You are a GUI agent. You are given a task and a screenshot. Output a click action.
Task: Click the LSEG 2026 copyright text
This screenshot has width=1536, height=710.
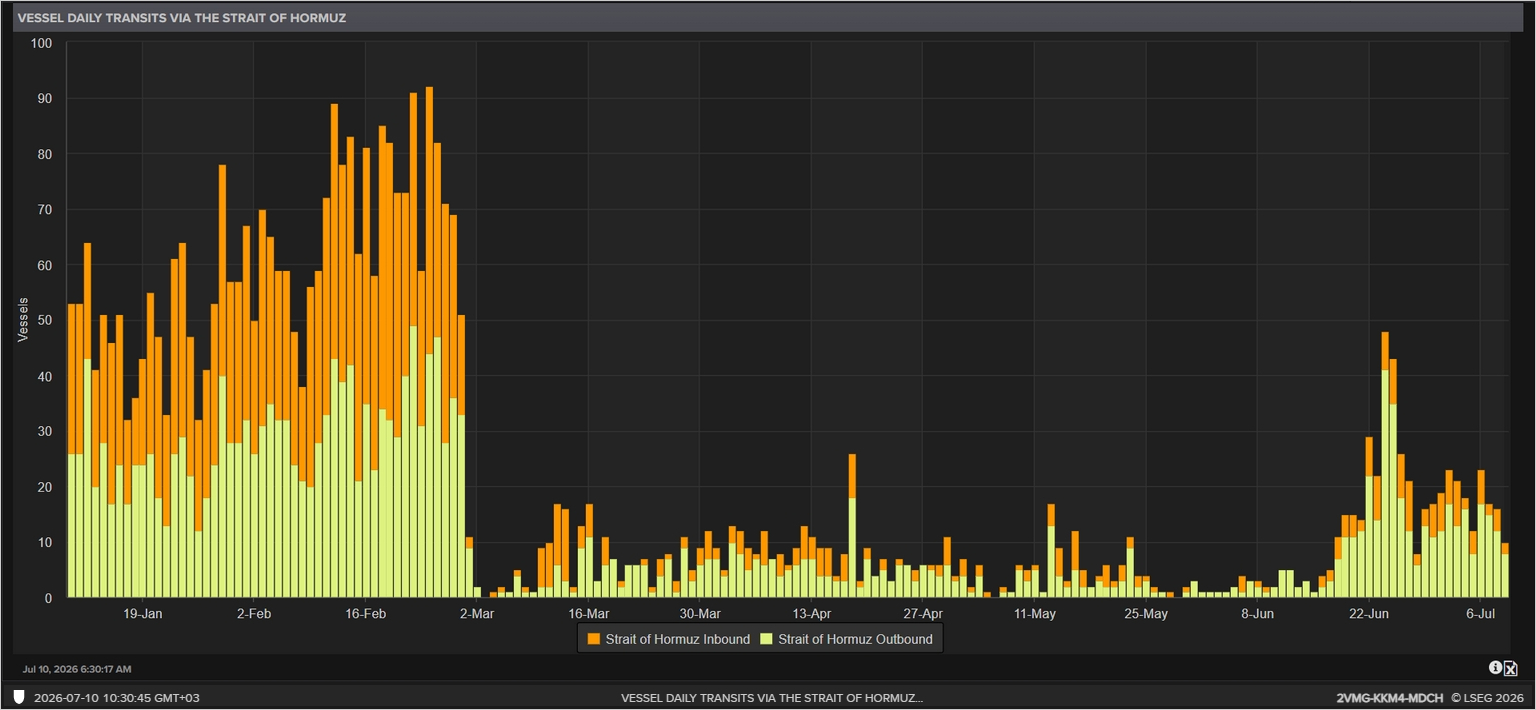click(x=1487, y=697)
